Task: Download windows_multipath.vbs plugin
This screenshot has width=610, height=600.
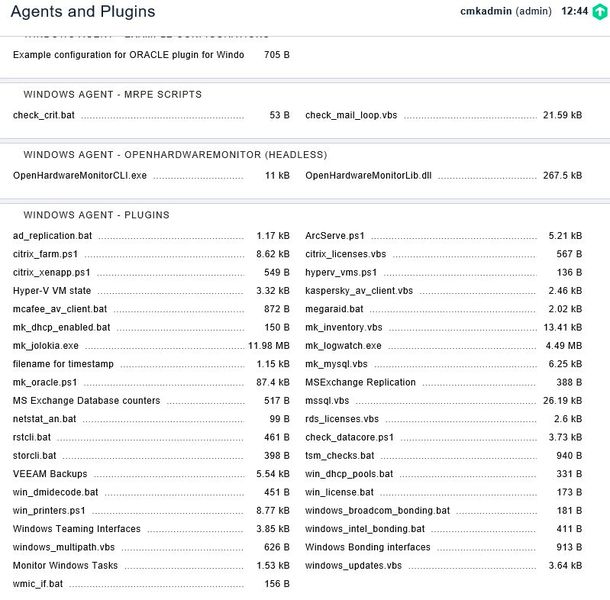Action: coord(63,547)
